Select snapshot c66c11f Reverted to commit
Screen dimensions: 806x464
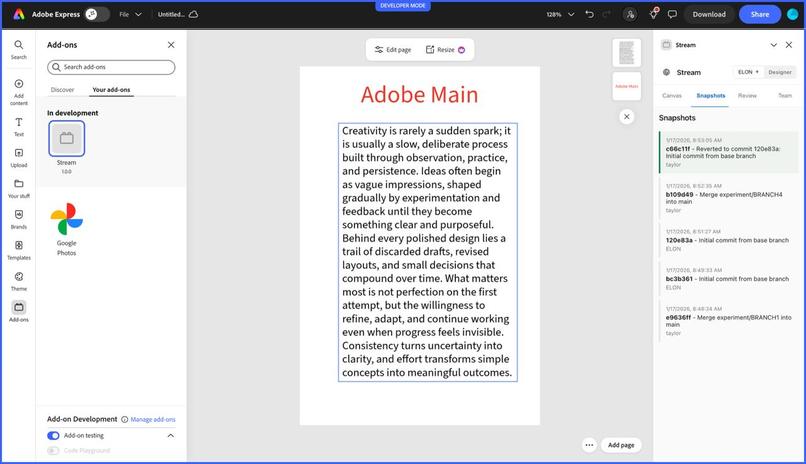tap(728, 152)
